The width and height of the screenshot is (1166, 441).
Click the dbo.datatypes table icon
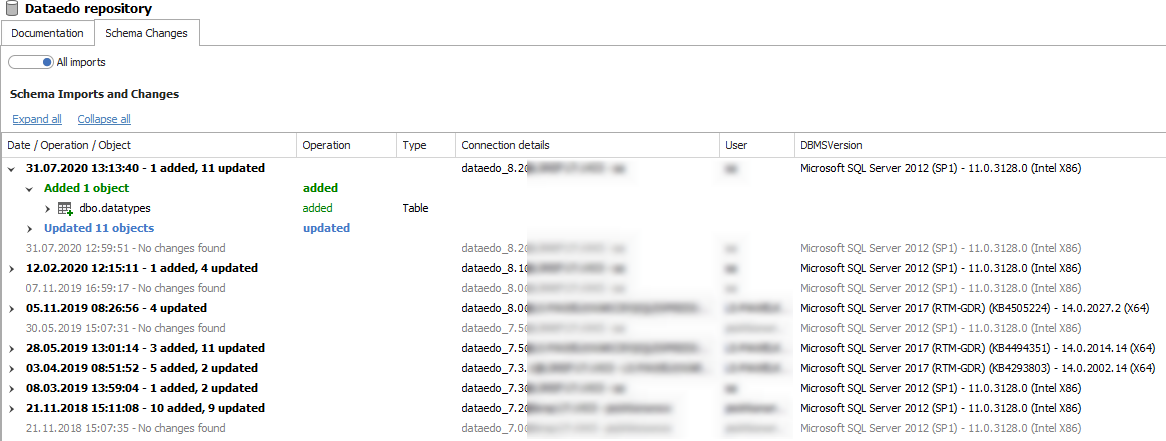point(65,208)
